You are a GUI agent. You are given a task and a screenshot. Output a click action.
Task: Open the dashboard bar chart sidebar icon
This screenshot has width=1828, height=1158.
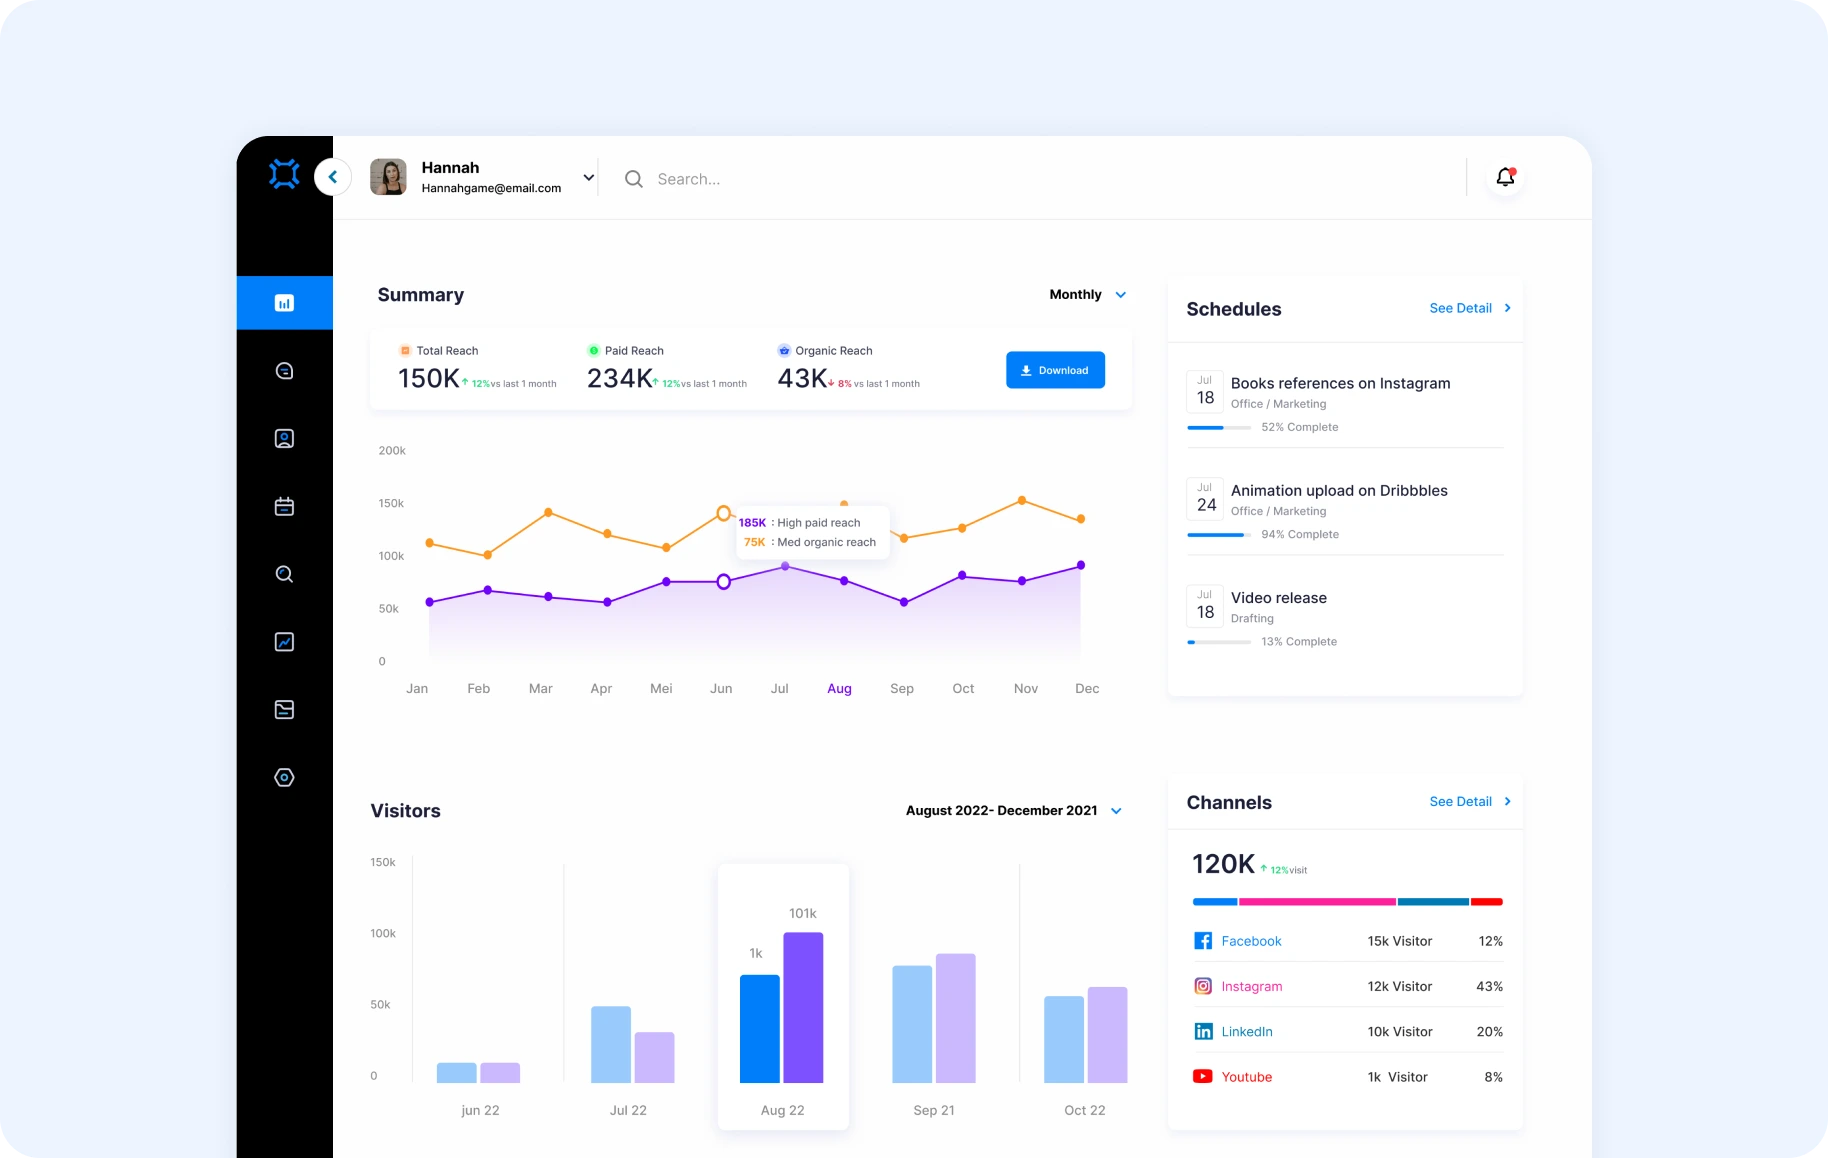pyautogui.click(x=284, y=303)
